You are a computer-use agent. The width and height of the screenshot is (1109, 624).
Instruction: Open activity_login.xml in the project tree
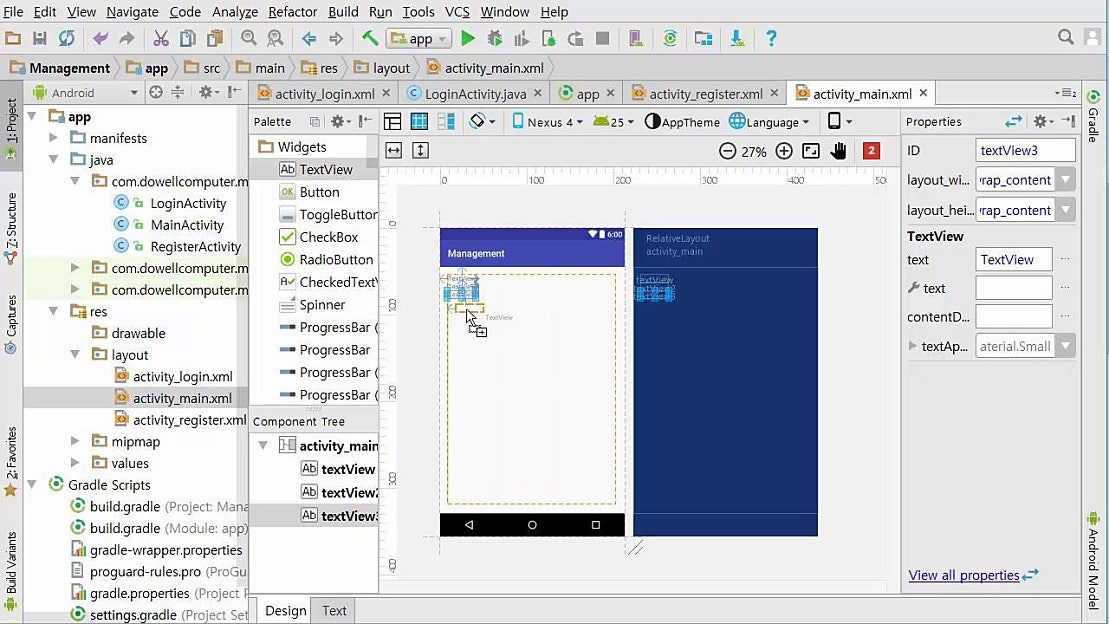click(x=182, y=377)
